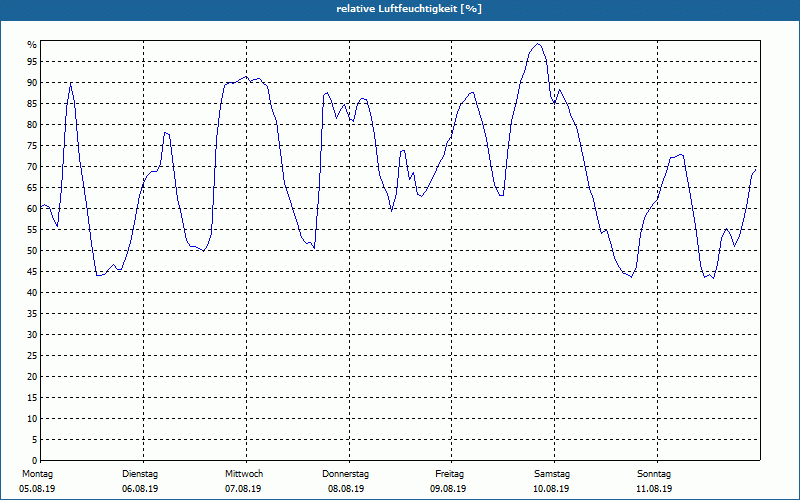Pick the y-axis label '75'
800x500 pixels.
pyautogui.click(x=32, y=145)
